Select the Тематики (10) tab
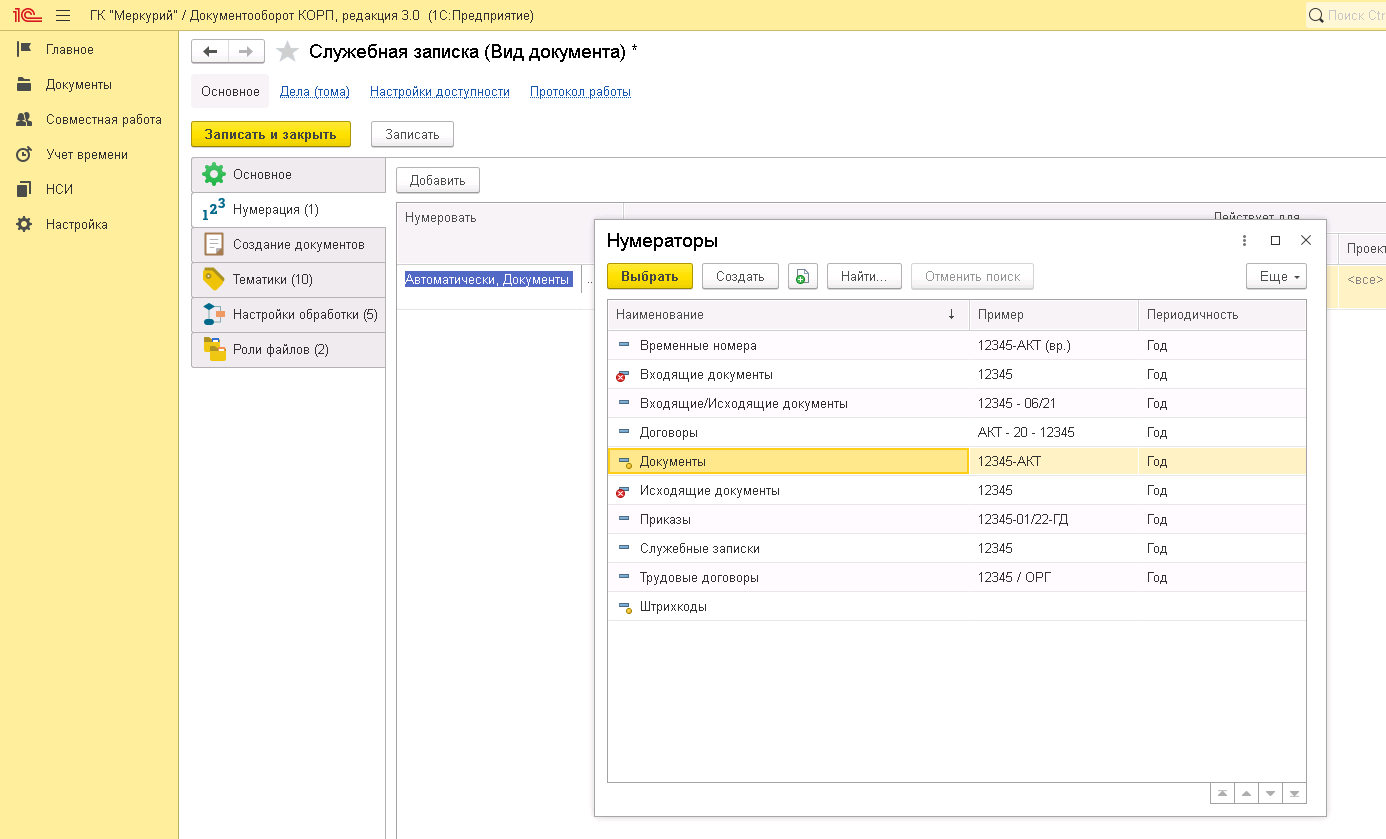The height and width of the screenshot is (839, 1386). pos(288,280)
